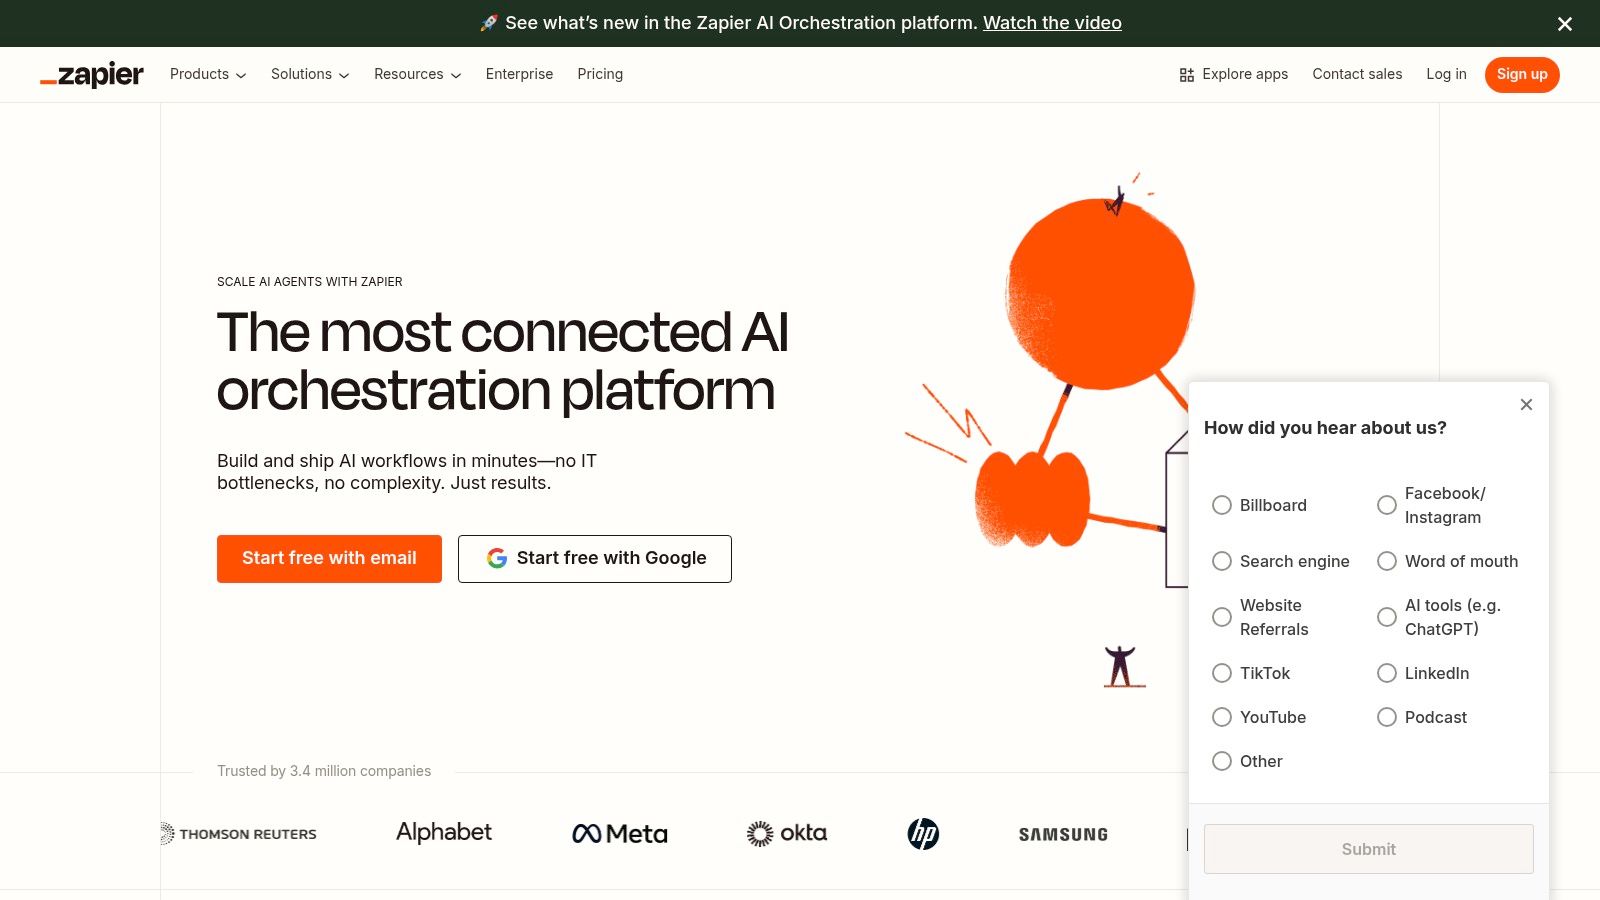This screenshot has width=1600, height=900.
Task: Select the LinkedIn option
Action: [1387, 673]
